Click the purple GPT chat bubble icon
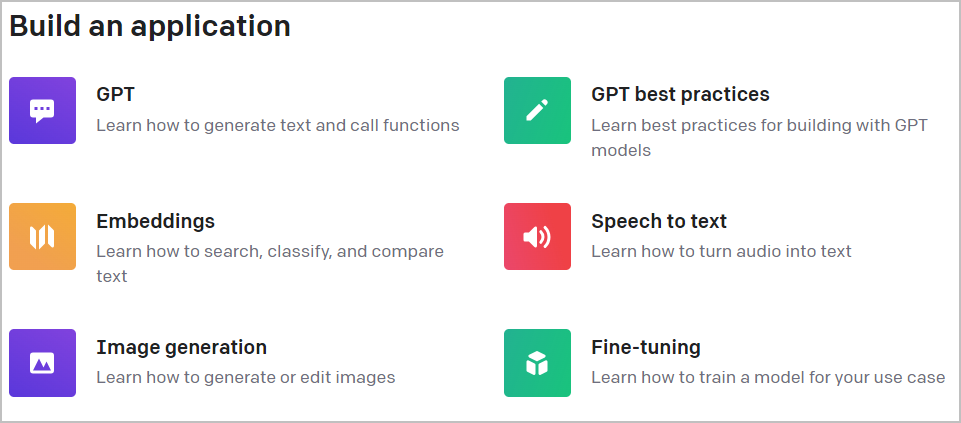961x423 pixels. coord(42,110)
